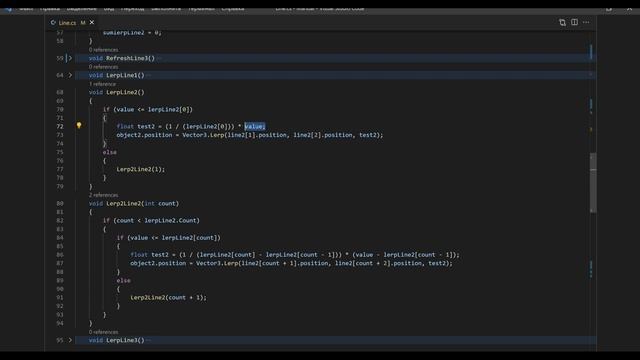Click the vertical scrollbar thumb
The height and width of the screenshot is (360, 640).
[593, 182]
